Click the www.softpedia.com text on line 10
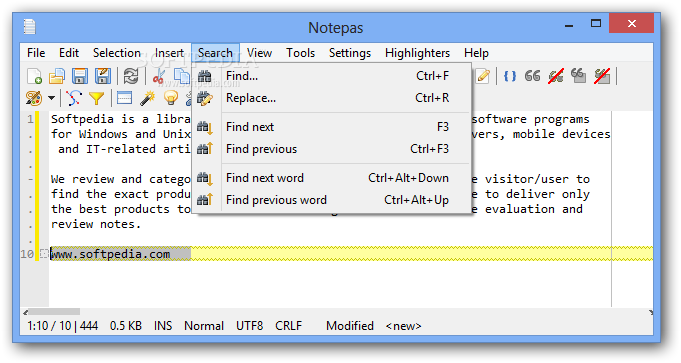Image resolution: width=681 pixels, height=363 pixels. (110, 254)
